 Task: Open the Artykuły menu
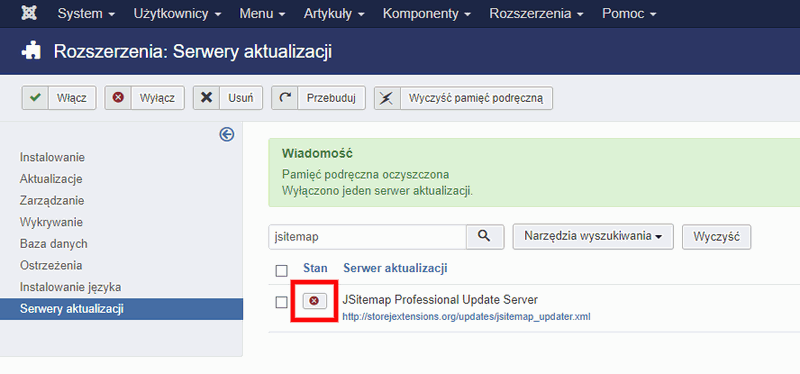[x=334, y=14]
